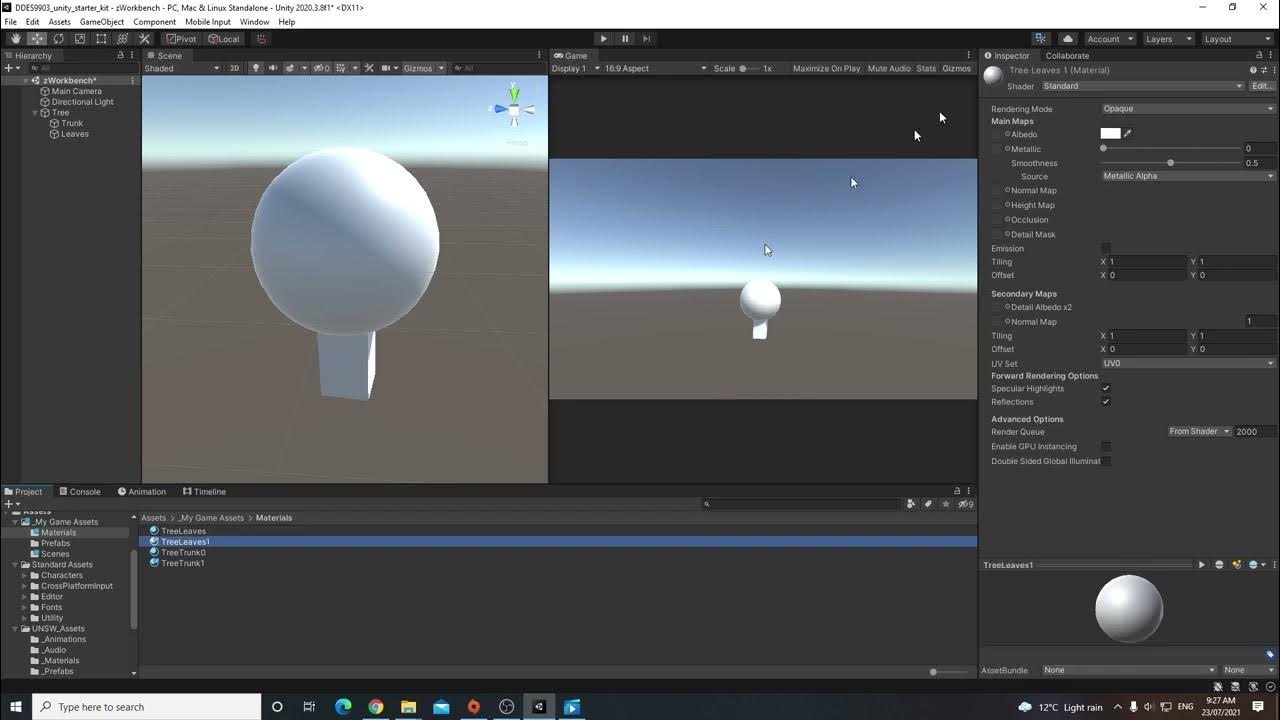Image resolution: width=1280 pixels, height=720 pixels.
Task: Click the Metallic slider
Action: click(1171, 148)
